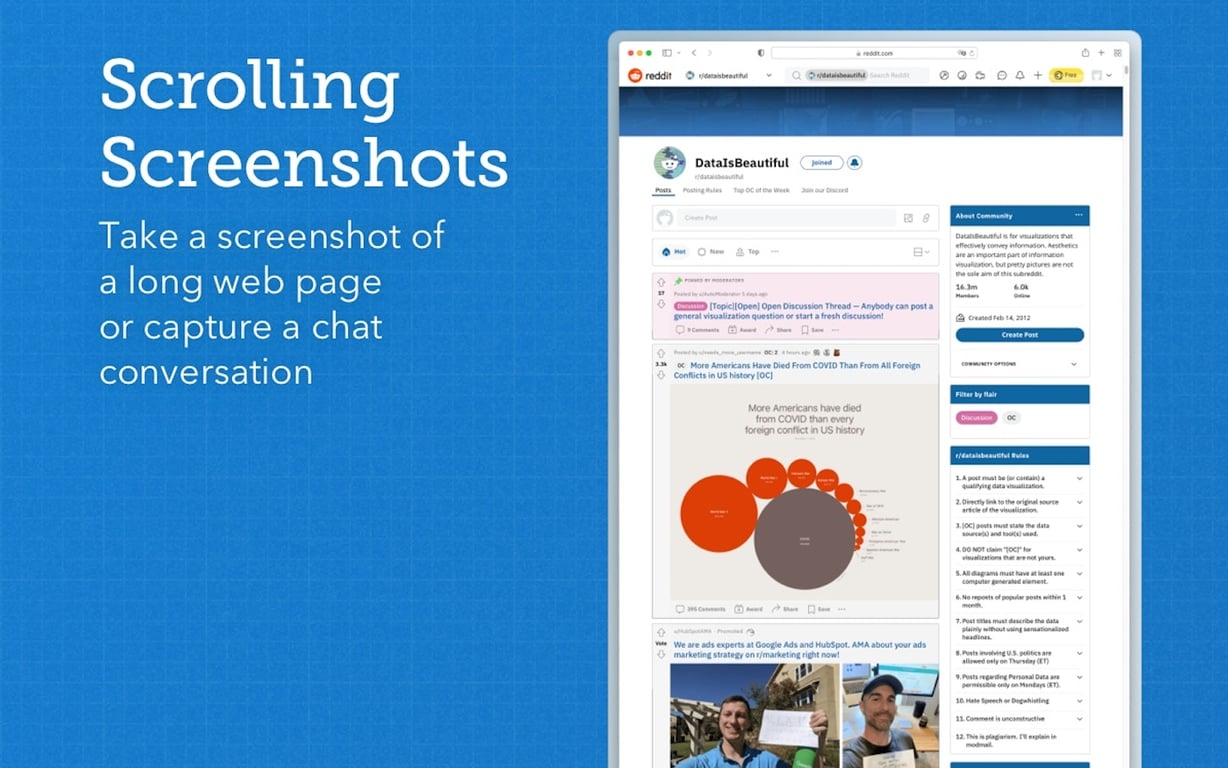Click the Create Post text field

point(787,218)
